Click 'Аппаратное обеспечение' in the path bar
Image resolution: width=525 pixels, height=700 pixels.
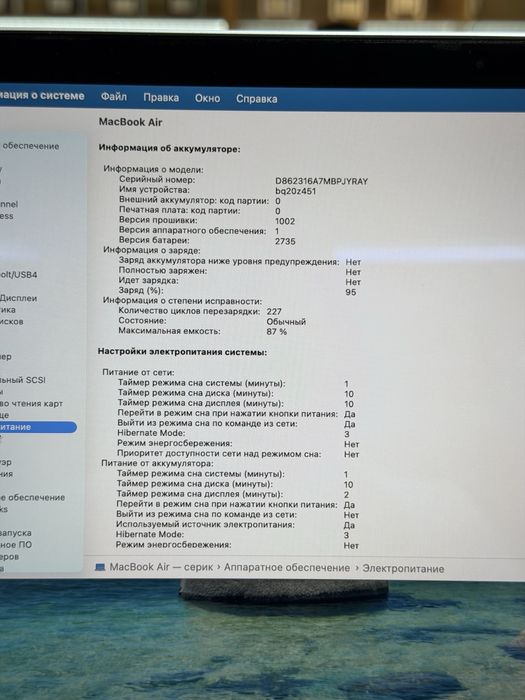point(287,568)
